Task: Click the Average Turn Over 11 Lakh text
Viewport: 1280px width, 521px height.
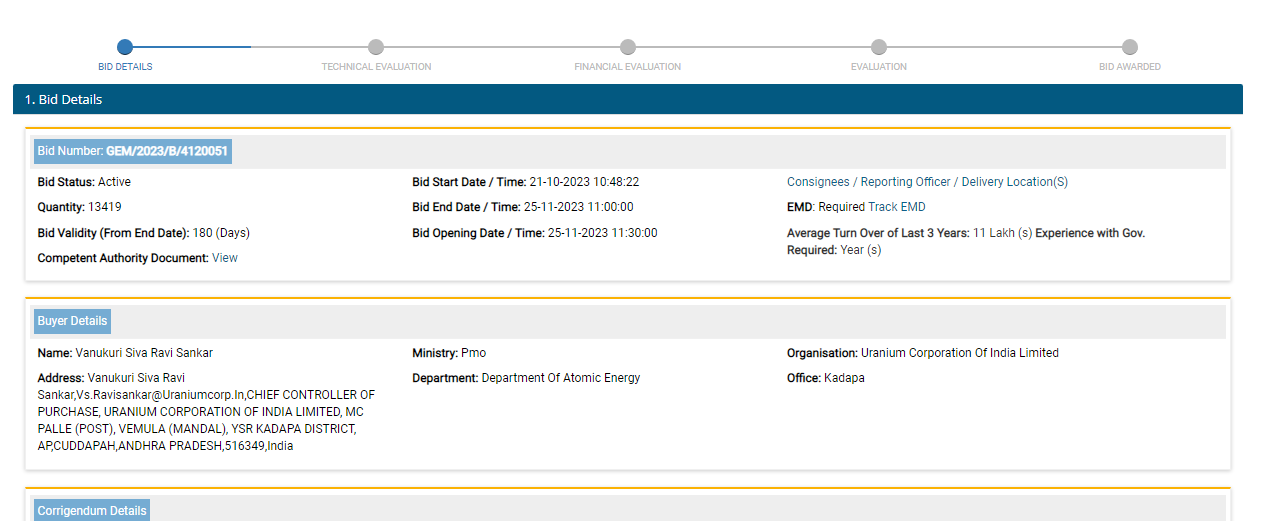Action: tap(909, 233)
